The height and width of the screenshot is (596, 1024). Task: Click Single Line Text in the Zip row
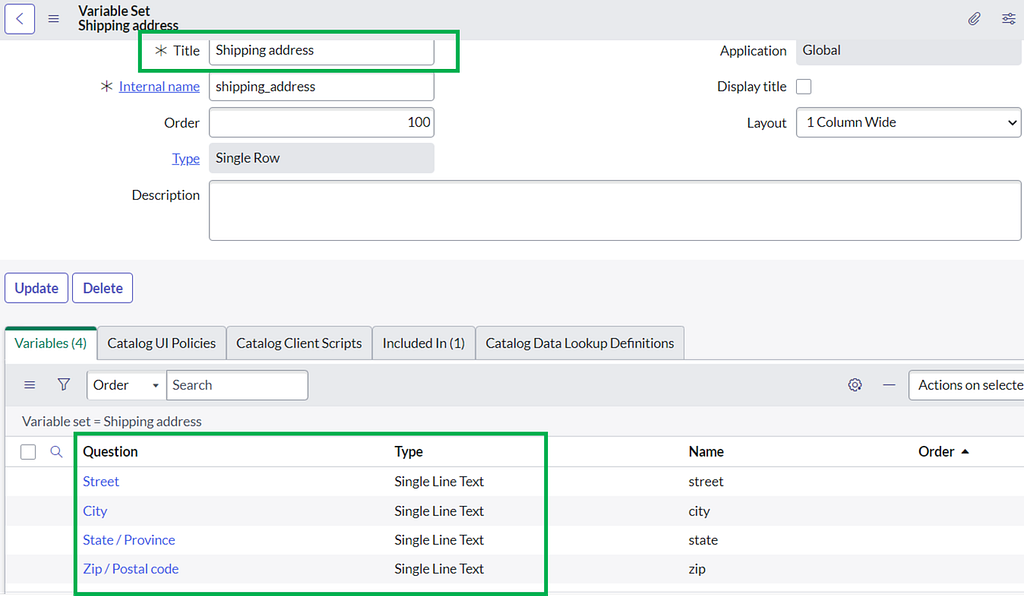[x=439, y=569]
